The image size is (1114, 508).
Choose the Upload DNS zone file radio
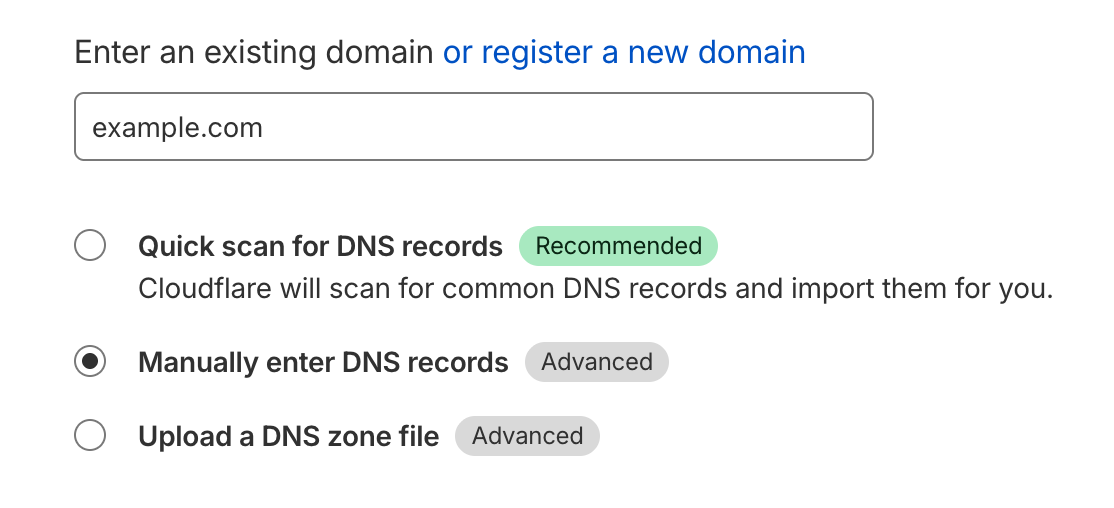[x=90, y=436]
